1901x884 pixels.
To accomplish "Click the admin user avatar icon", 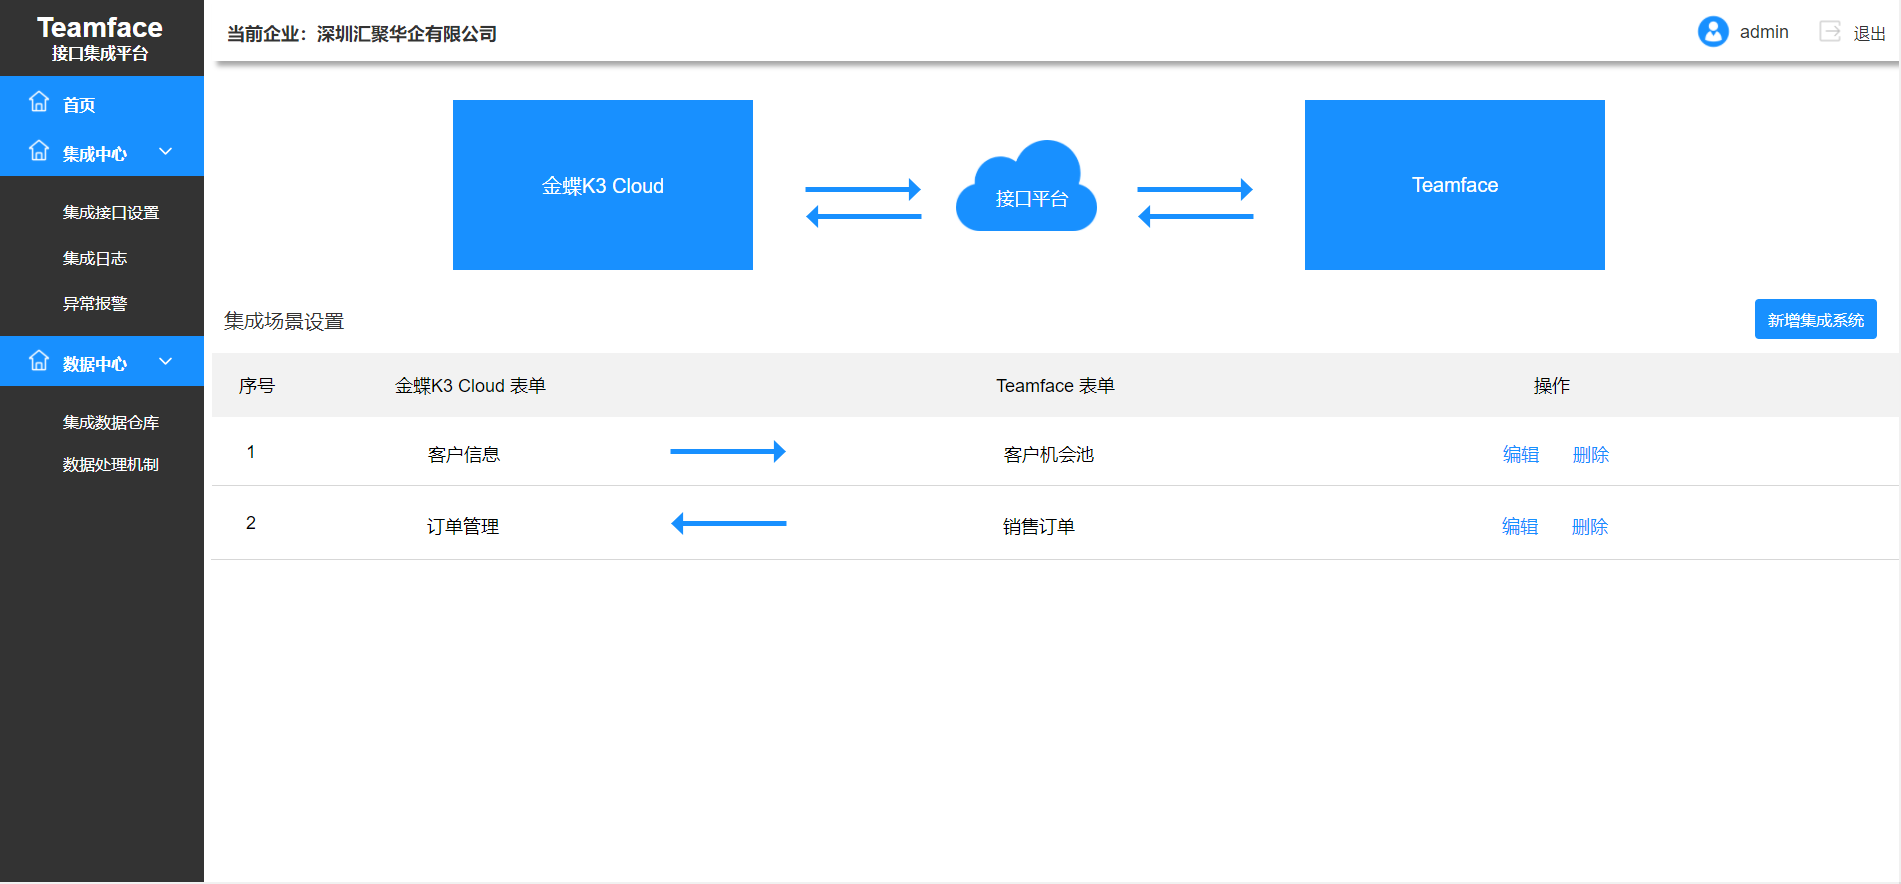I will coord(1713,32).
